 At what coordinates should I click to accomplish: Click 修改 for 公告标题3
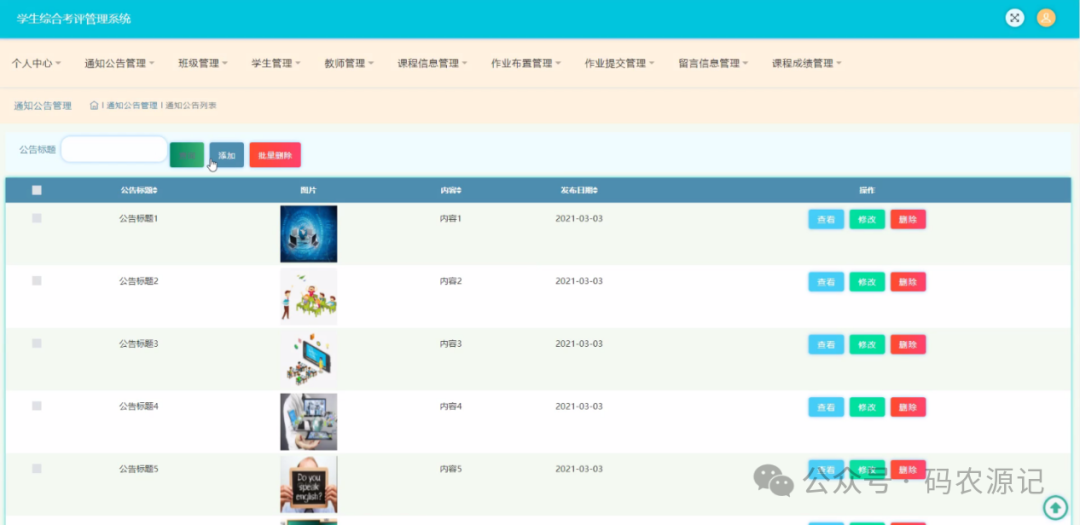point(867,344)
